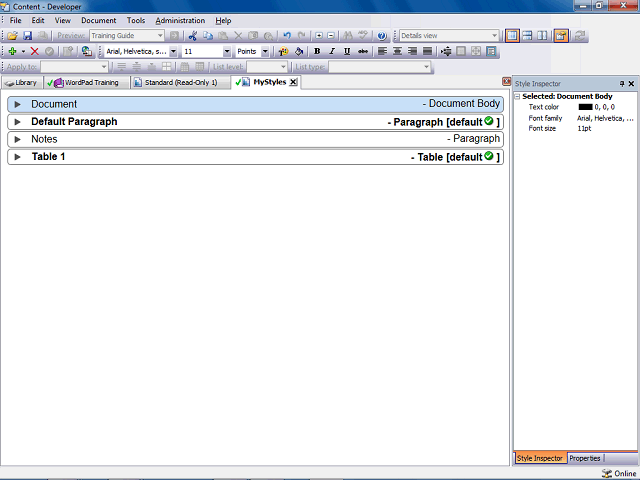The height and width of the screenshot is (480, 640).
Task: Select the Style Inspector bottom tab
Action: [x=540, y=458]
